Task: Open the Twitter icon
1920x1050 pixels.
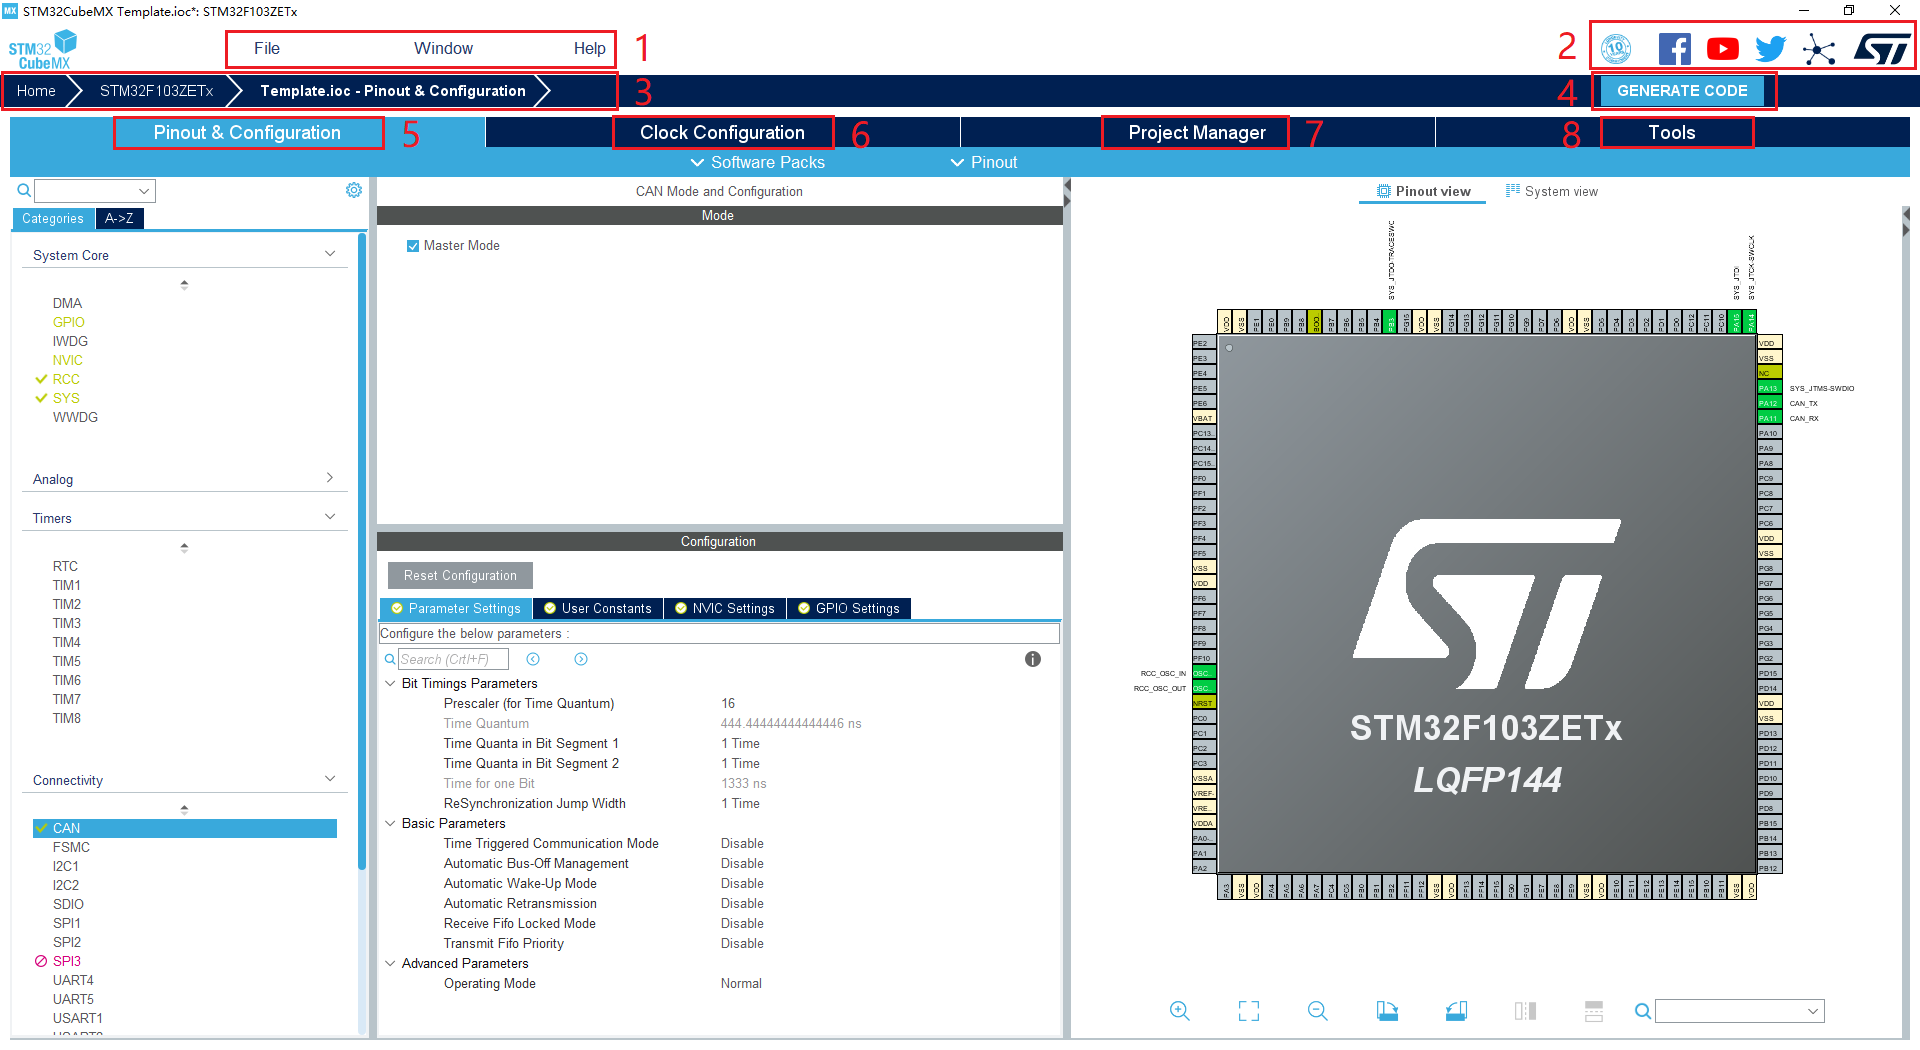Action: pyautogui.click(x=1771, y=48)
